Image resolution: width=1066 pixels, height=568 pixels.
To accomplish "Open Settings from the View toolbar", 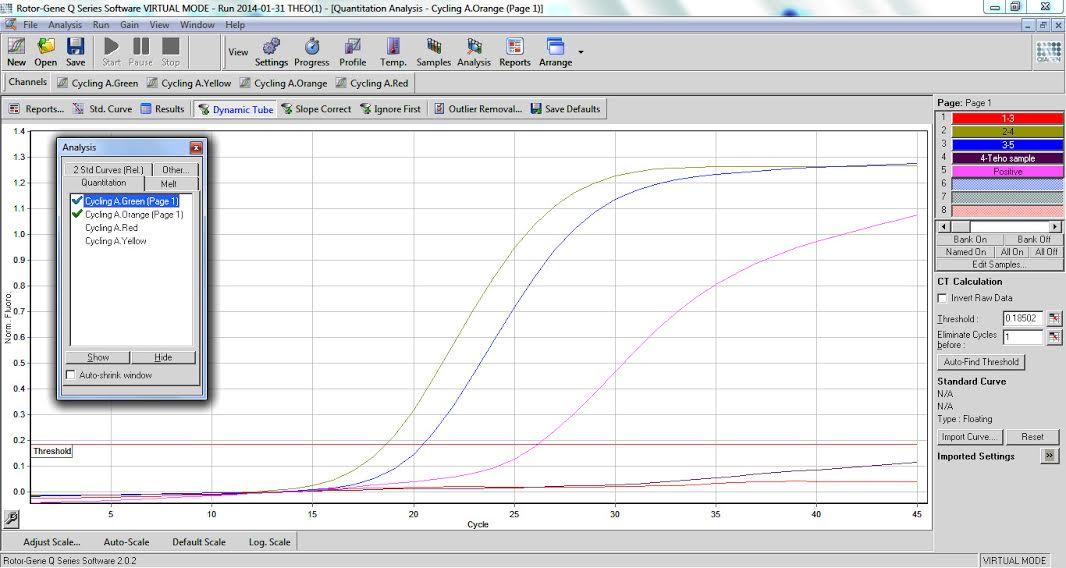I will [271, 52].
